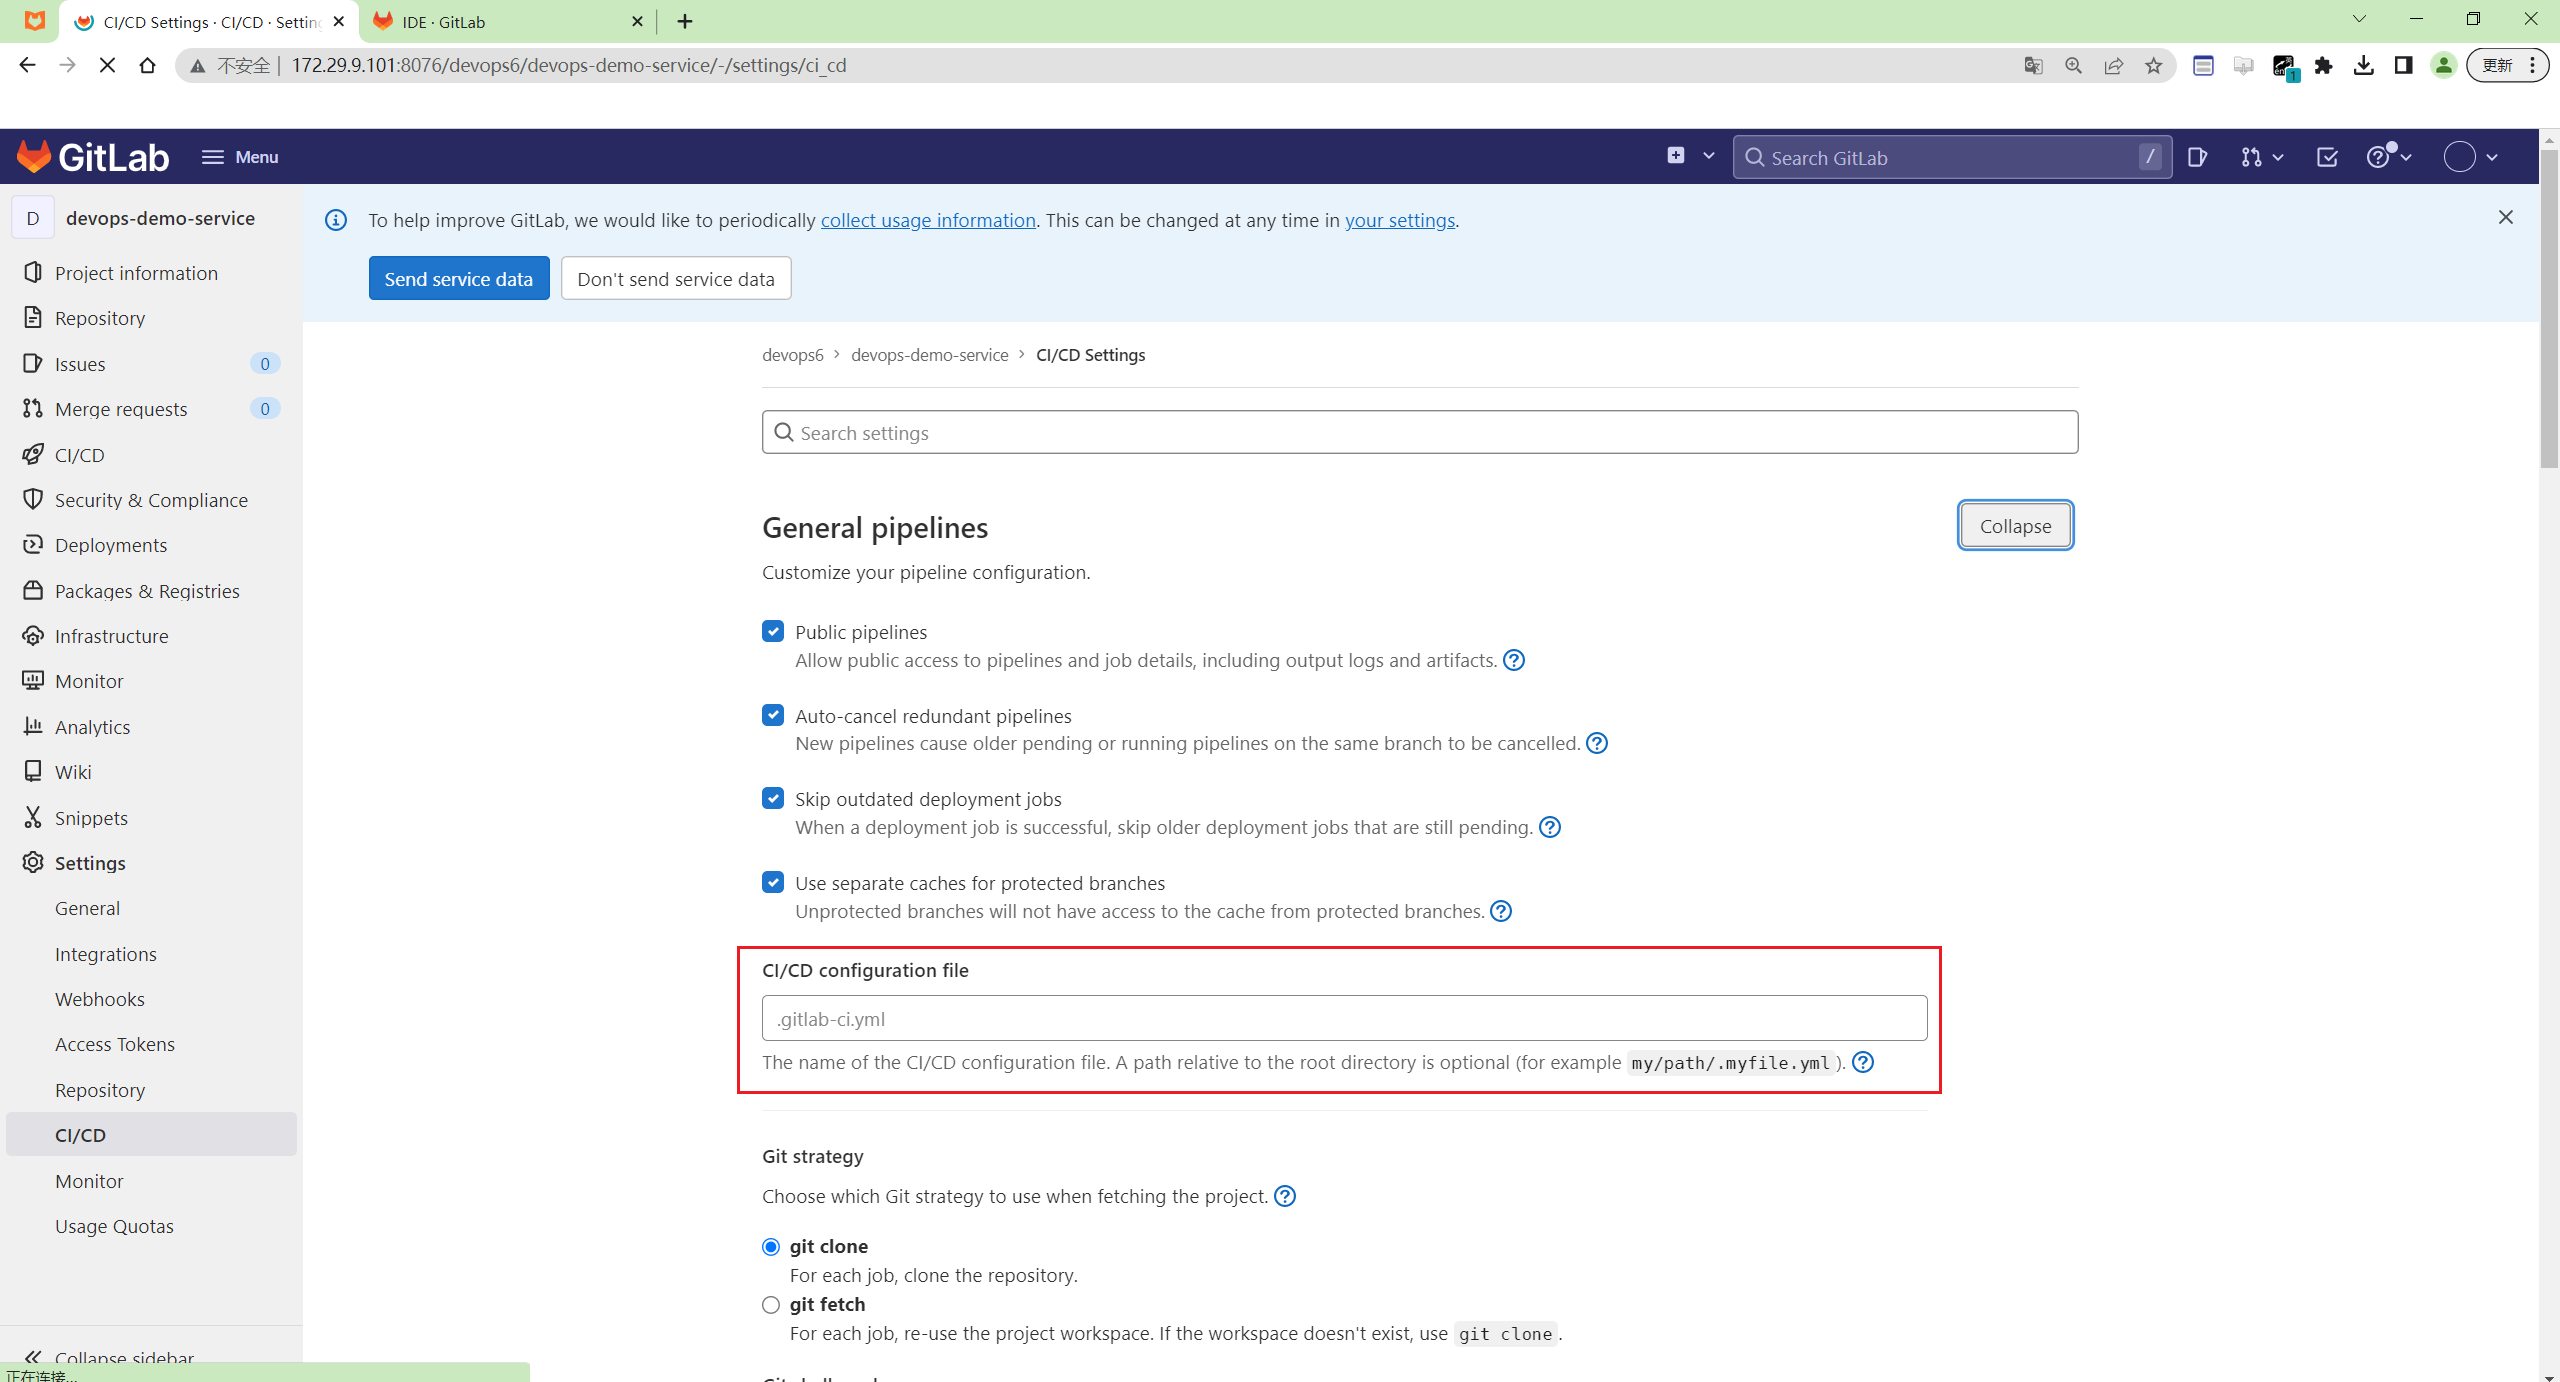Screen dimensions: 2560x1382
Task: Open CI/CD rocket icon in sidebar
Action: point(33,454)
